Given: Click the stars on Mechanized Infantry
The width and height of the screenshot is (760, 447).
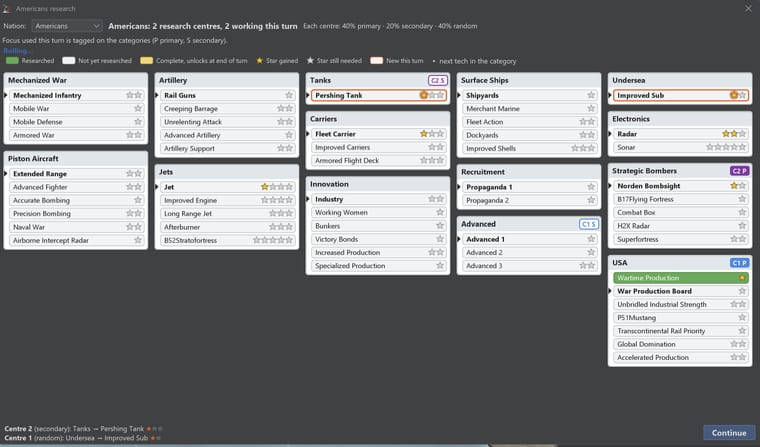Looking at the screenshot, I should (x=134, y=96).
